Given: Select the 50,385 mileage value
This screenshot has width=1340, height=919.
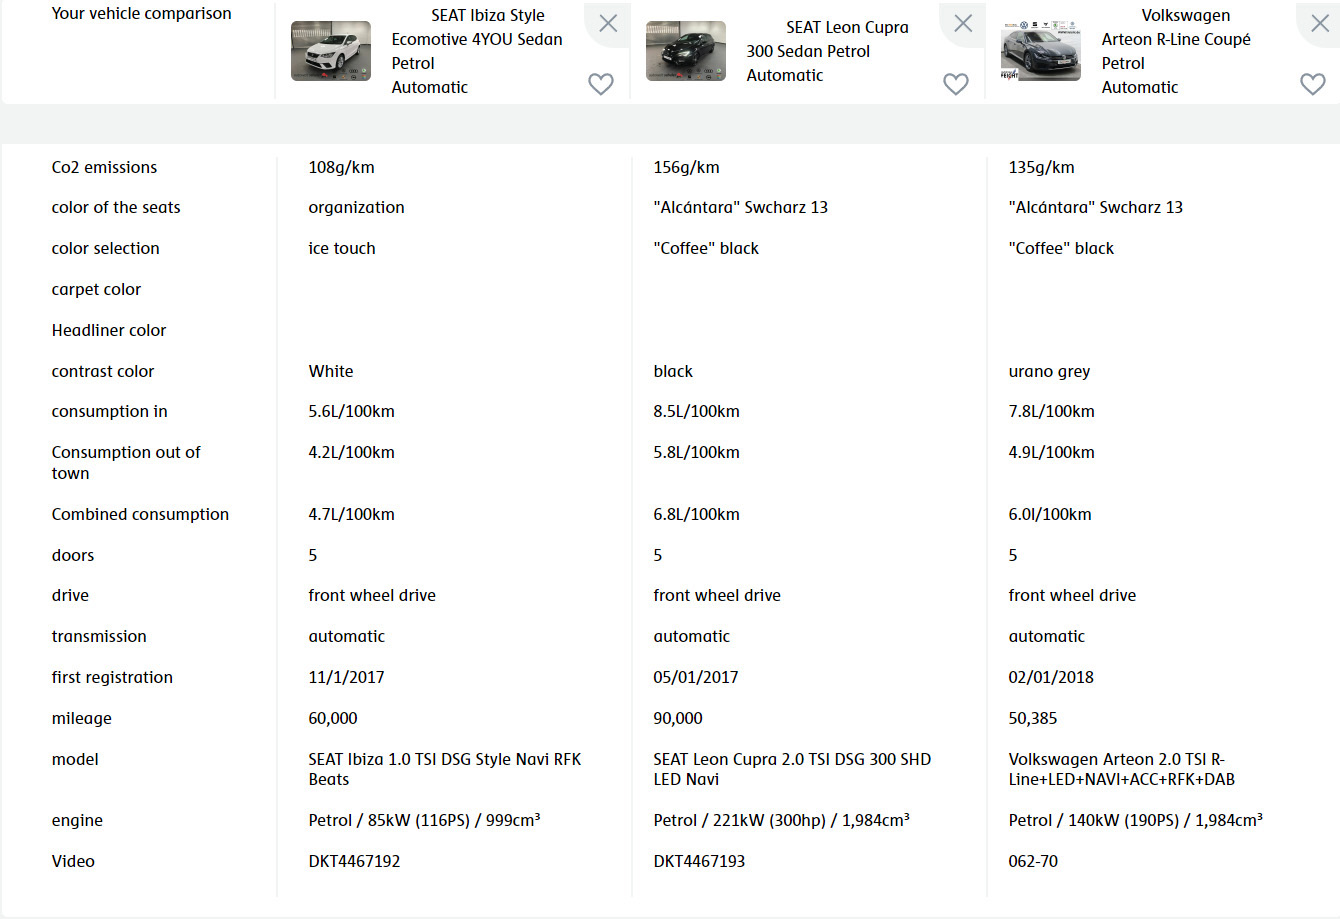Looking at the screenshot, I should (1033, 719).
